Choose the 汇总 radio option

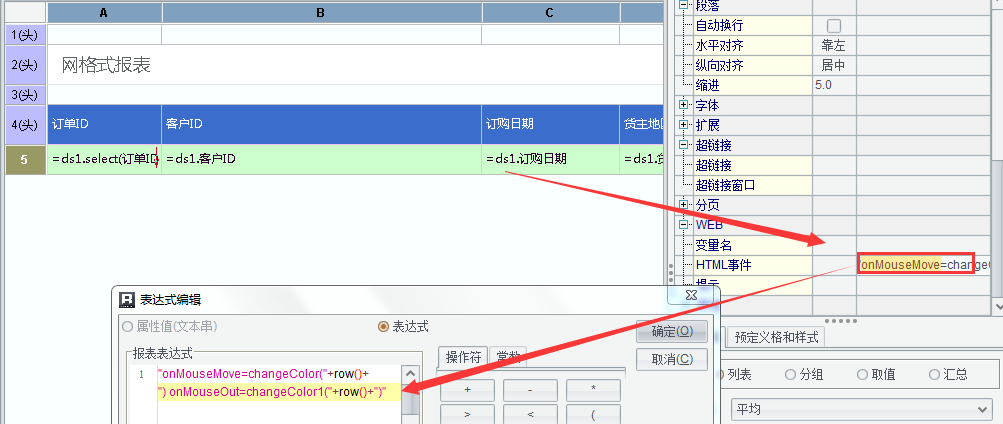point(935,375)
